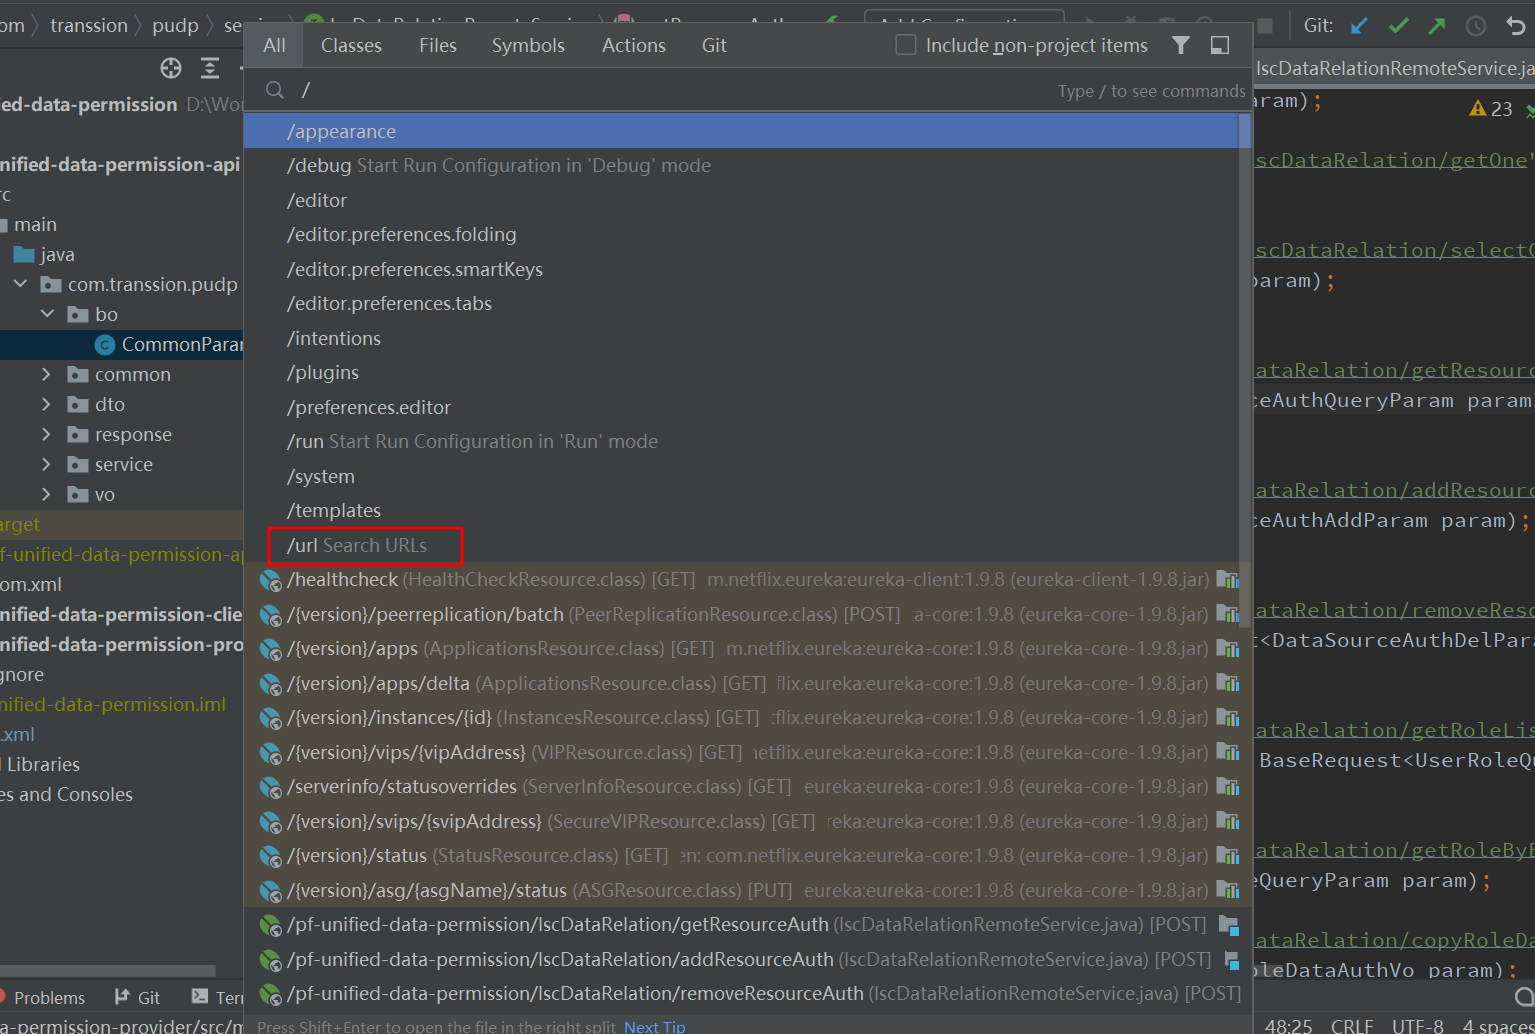The width and height of the screenshot is (1535, 1034).
Task: Select the /appearance command
Action: (x=741, y=131)
